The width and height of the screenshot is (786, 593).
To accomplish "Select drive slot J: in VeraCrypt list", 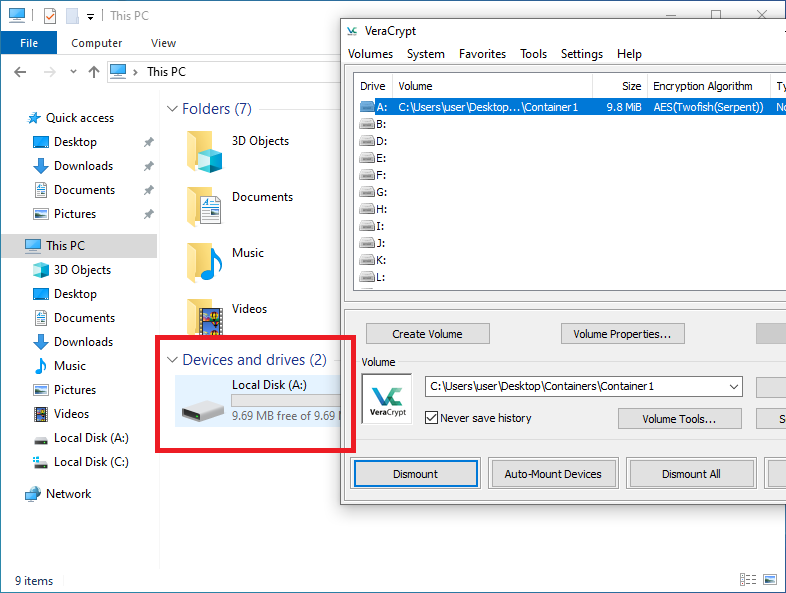I will (372, 243).
